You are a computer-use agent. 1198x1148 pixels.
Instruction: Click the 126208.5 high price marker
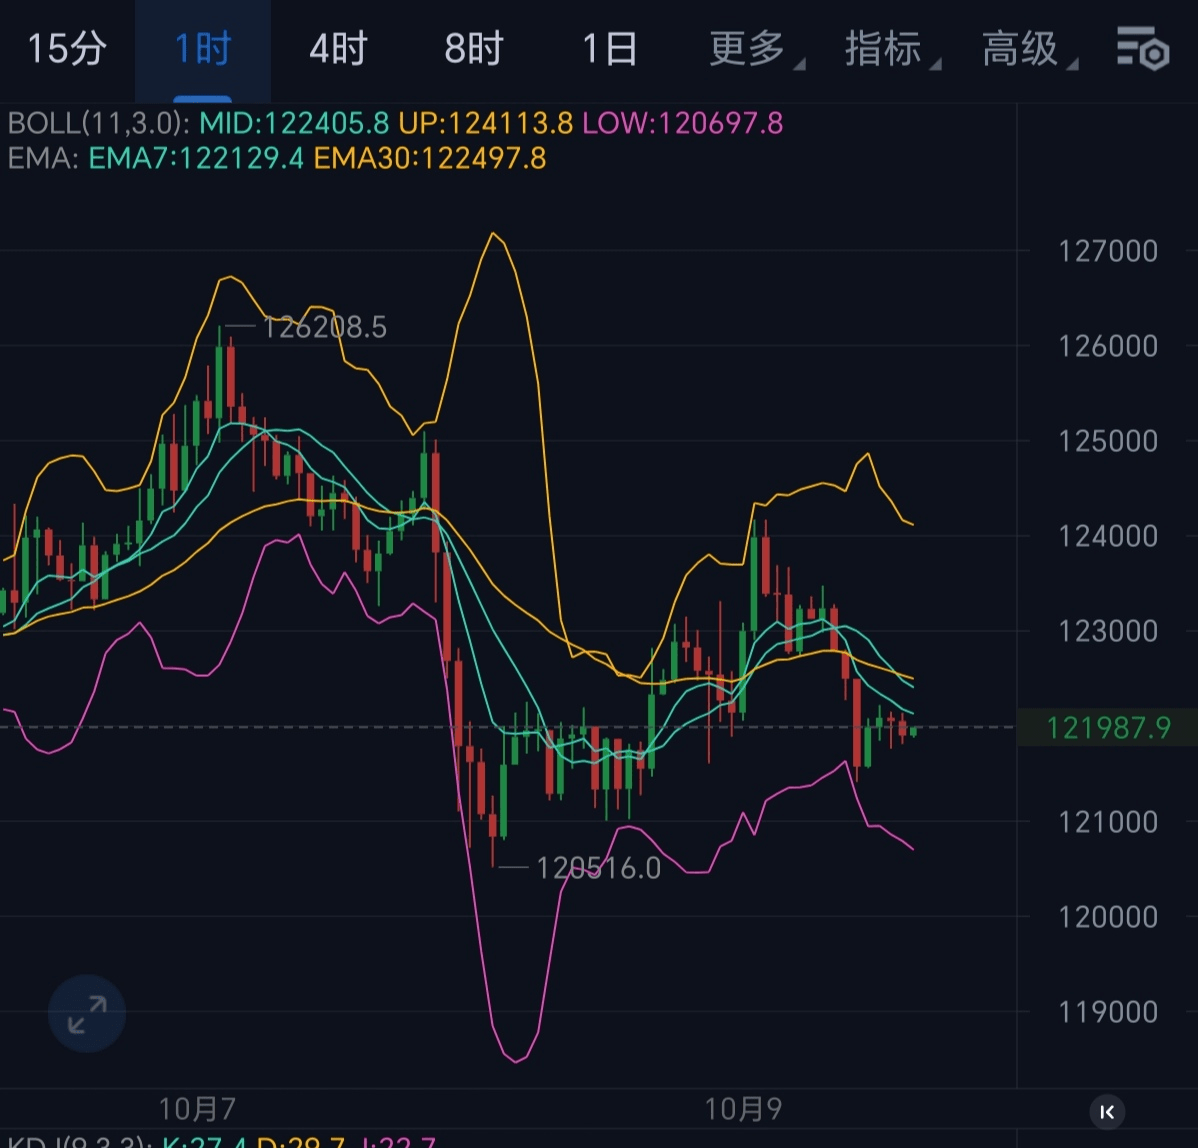[323, 327]
